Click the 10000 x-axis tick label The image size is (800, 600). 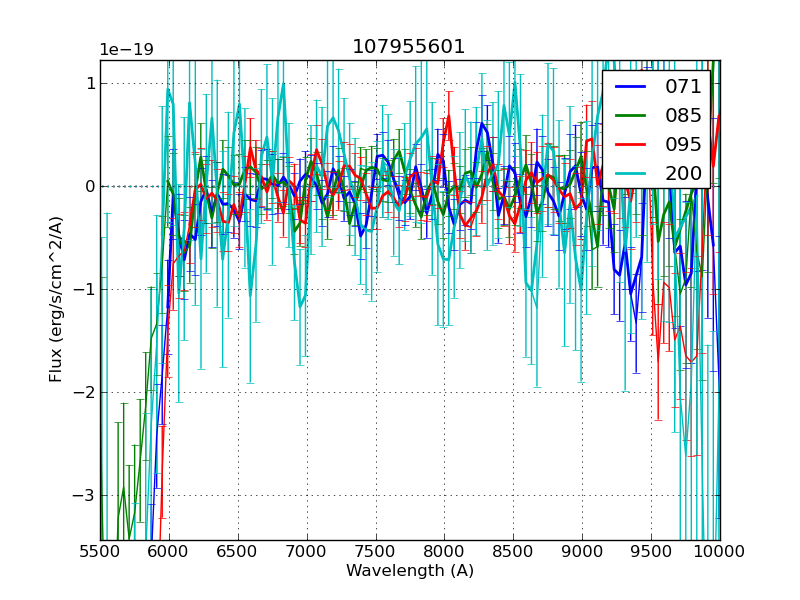tap(720, 552)
